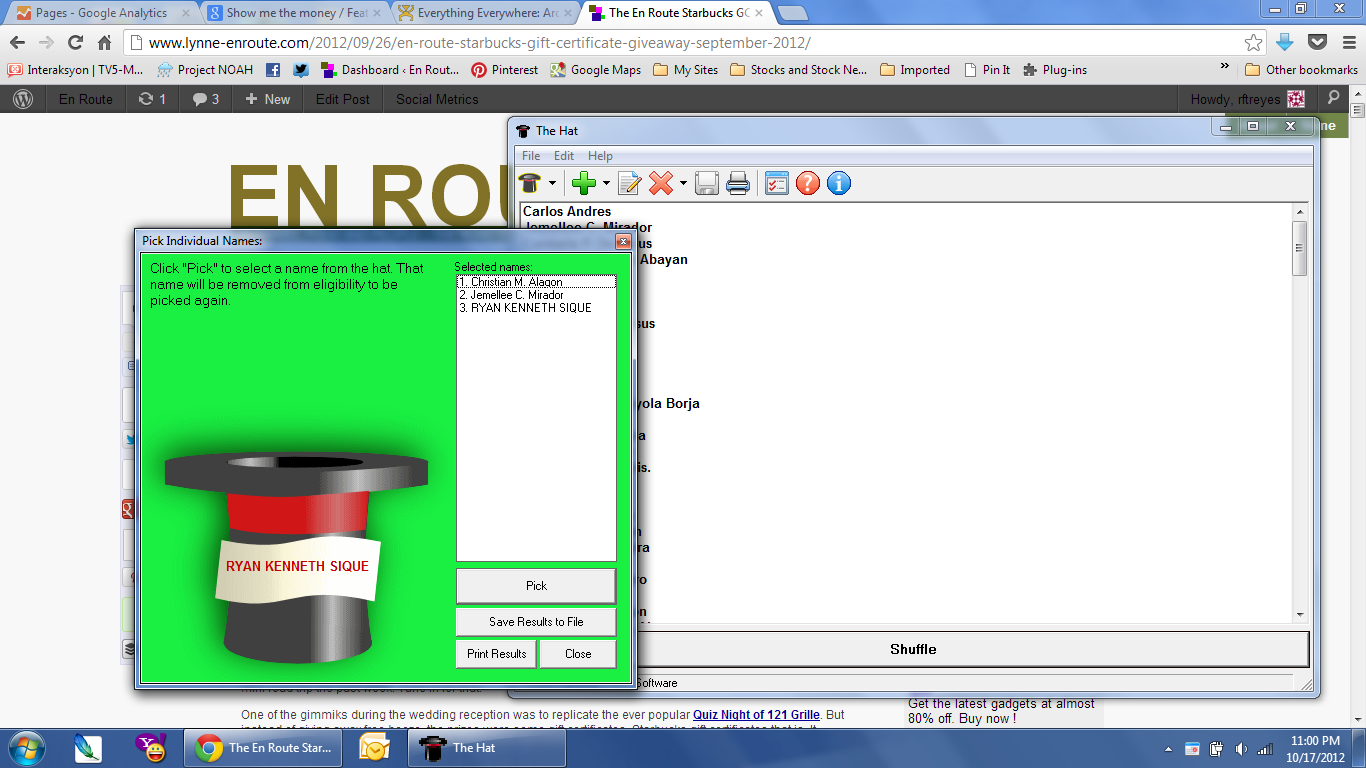Viewport: 1366px width, 768px height.
Task: Open Social Metrics in admin bar
Action: 437,99
